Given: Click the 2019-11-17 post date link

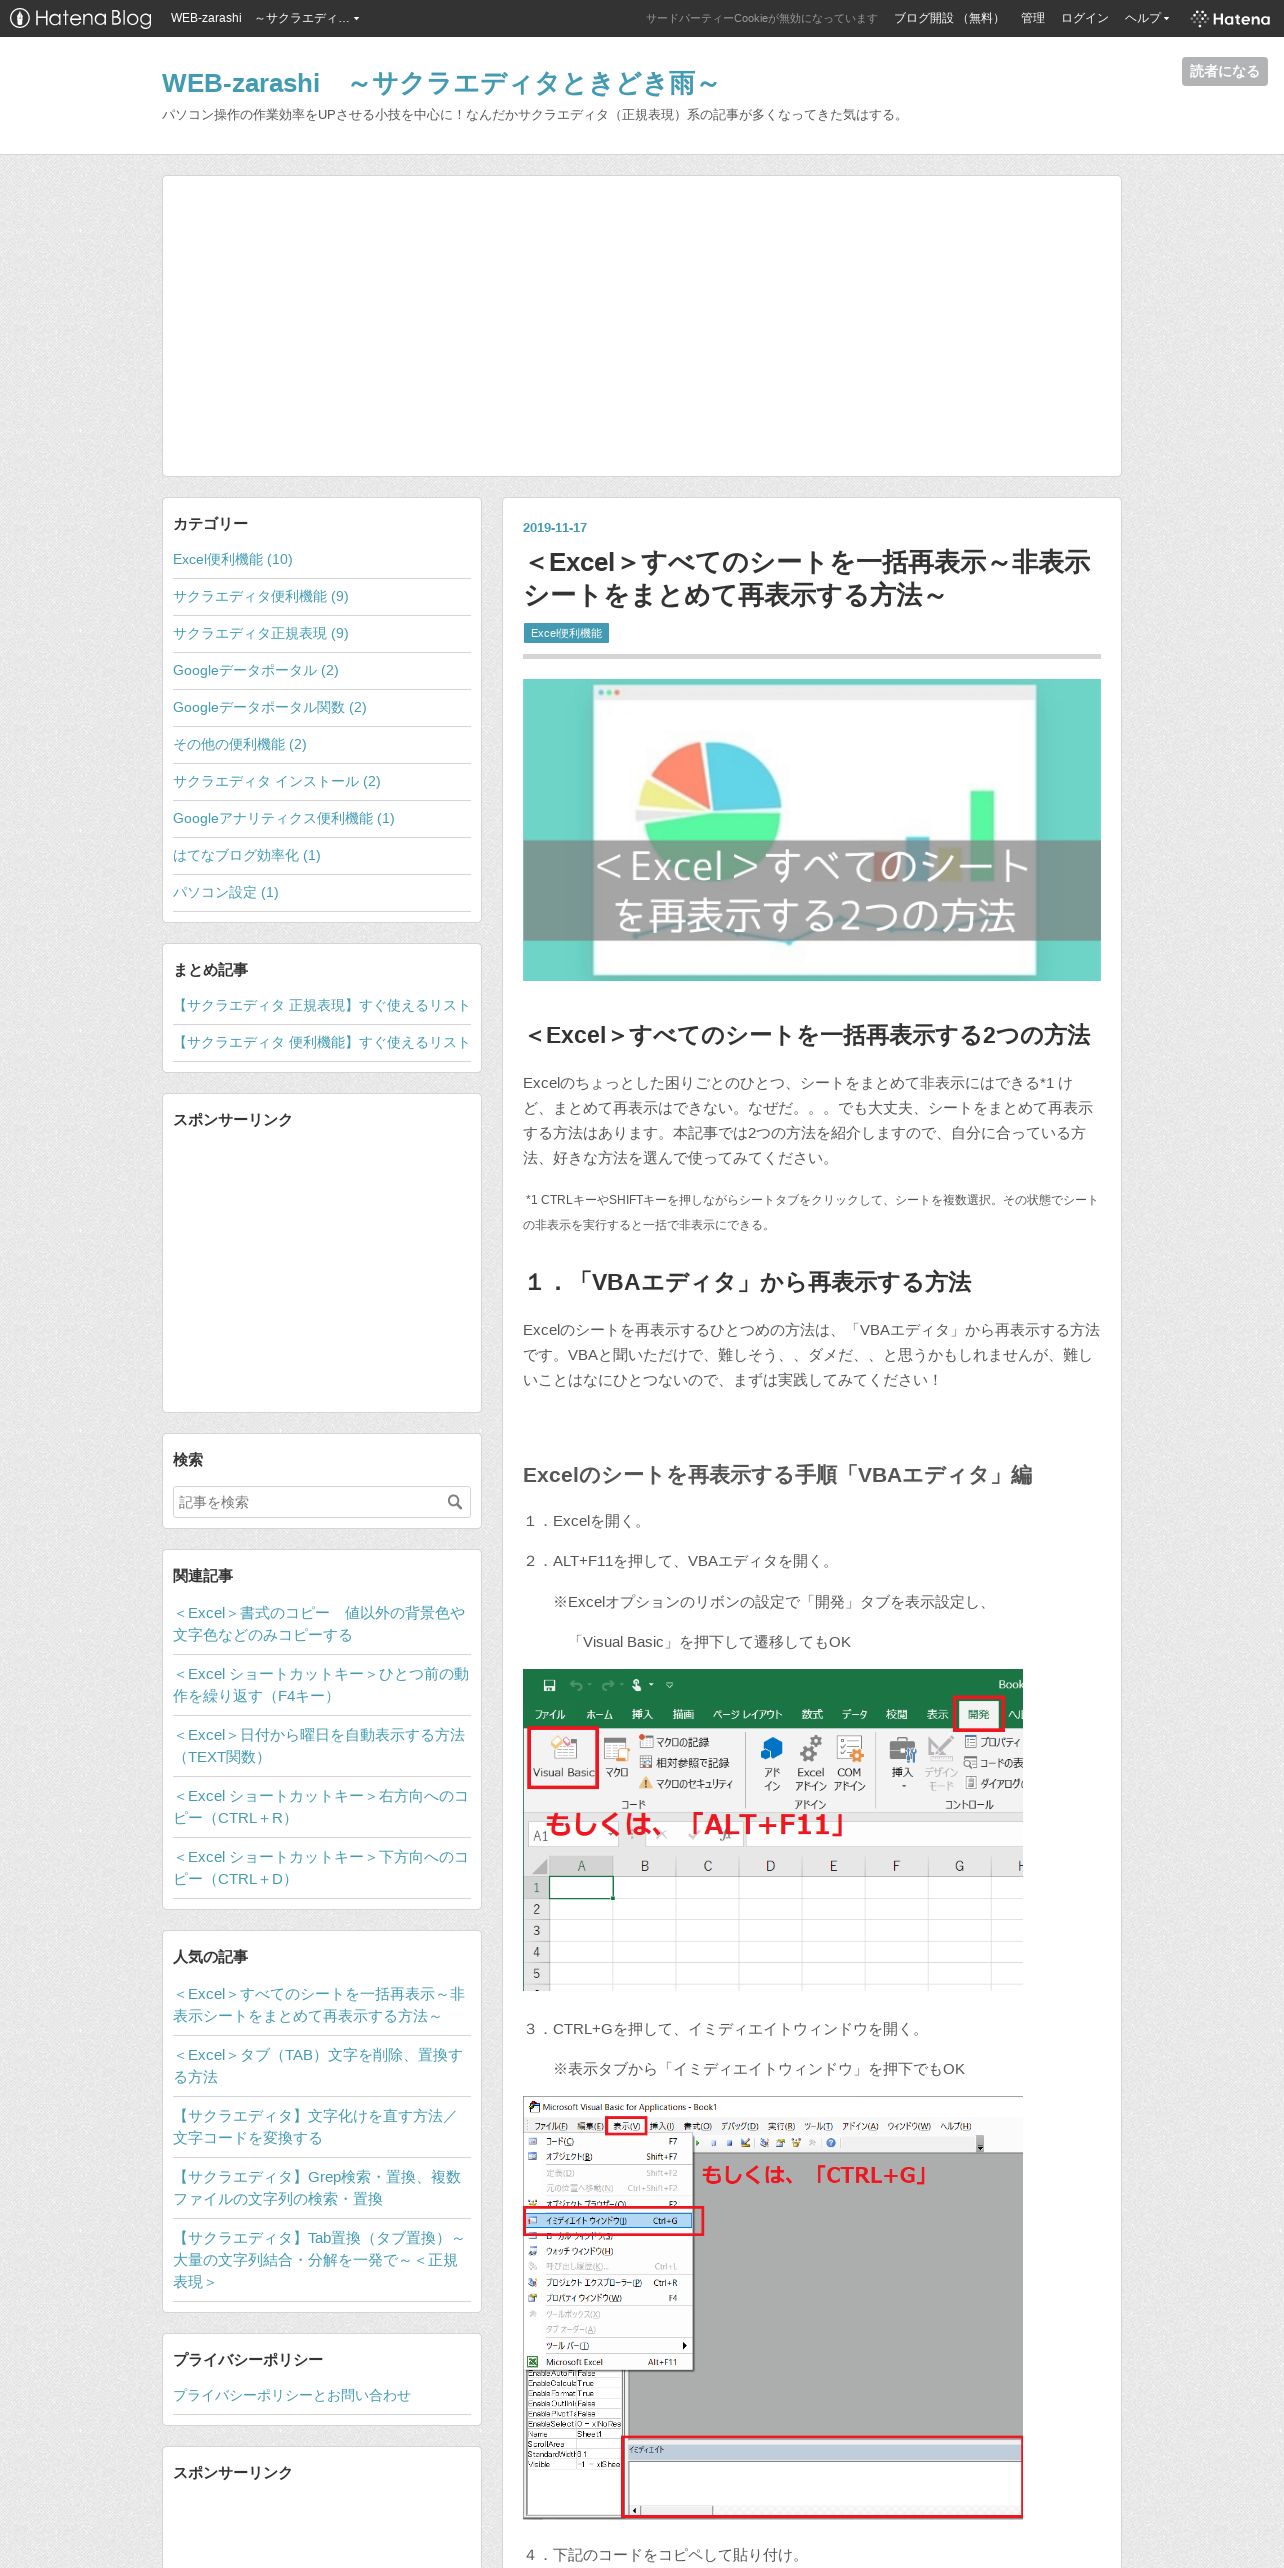Looking at the screenshot, I should [x=555, y=527].
